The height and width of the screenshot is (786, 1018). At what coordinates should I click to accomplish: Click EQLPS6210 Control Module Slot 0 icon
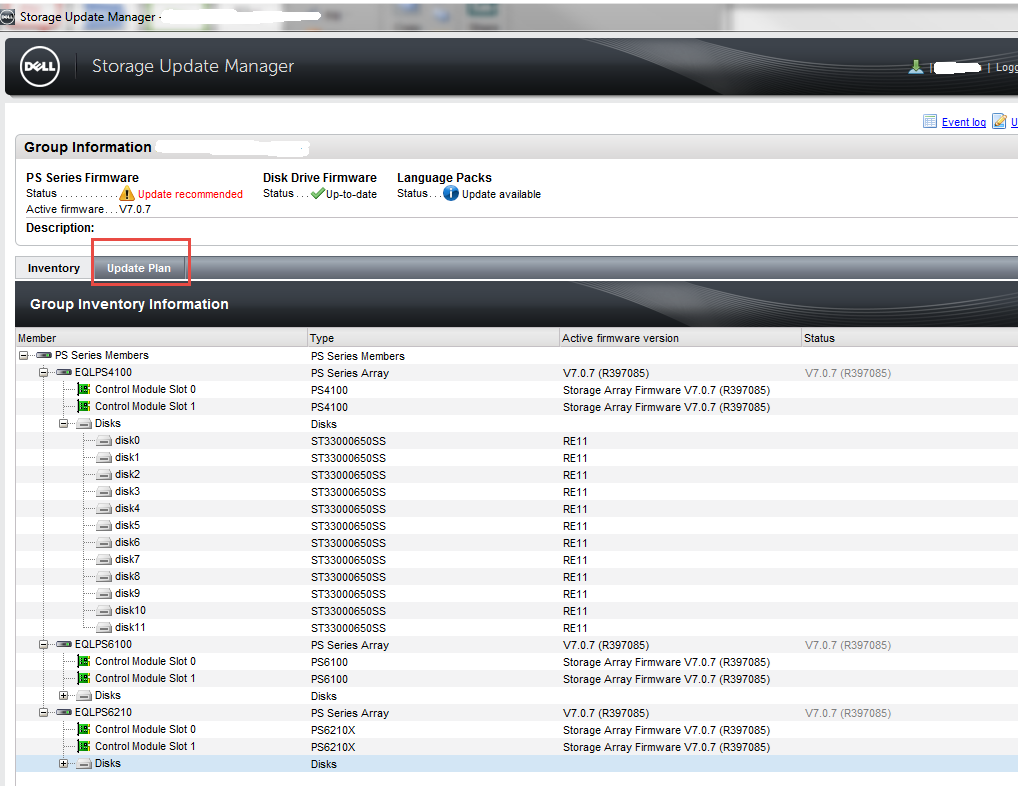point(84,729)
